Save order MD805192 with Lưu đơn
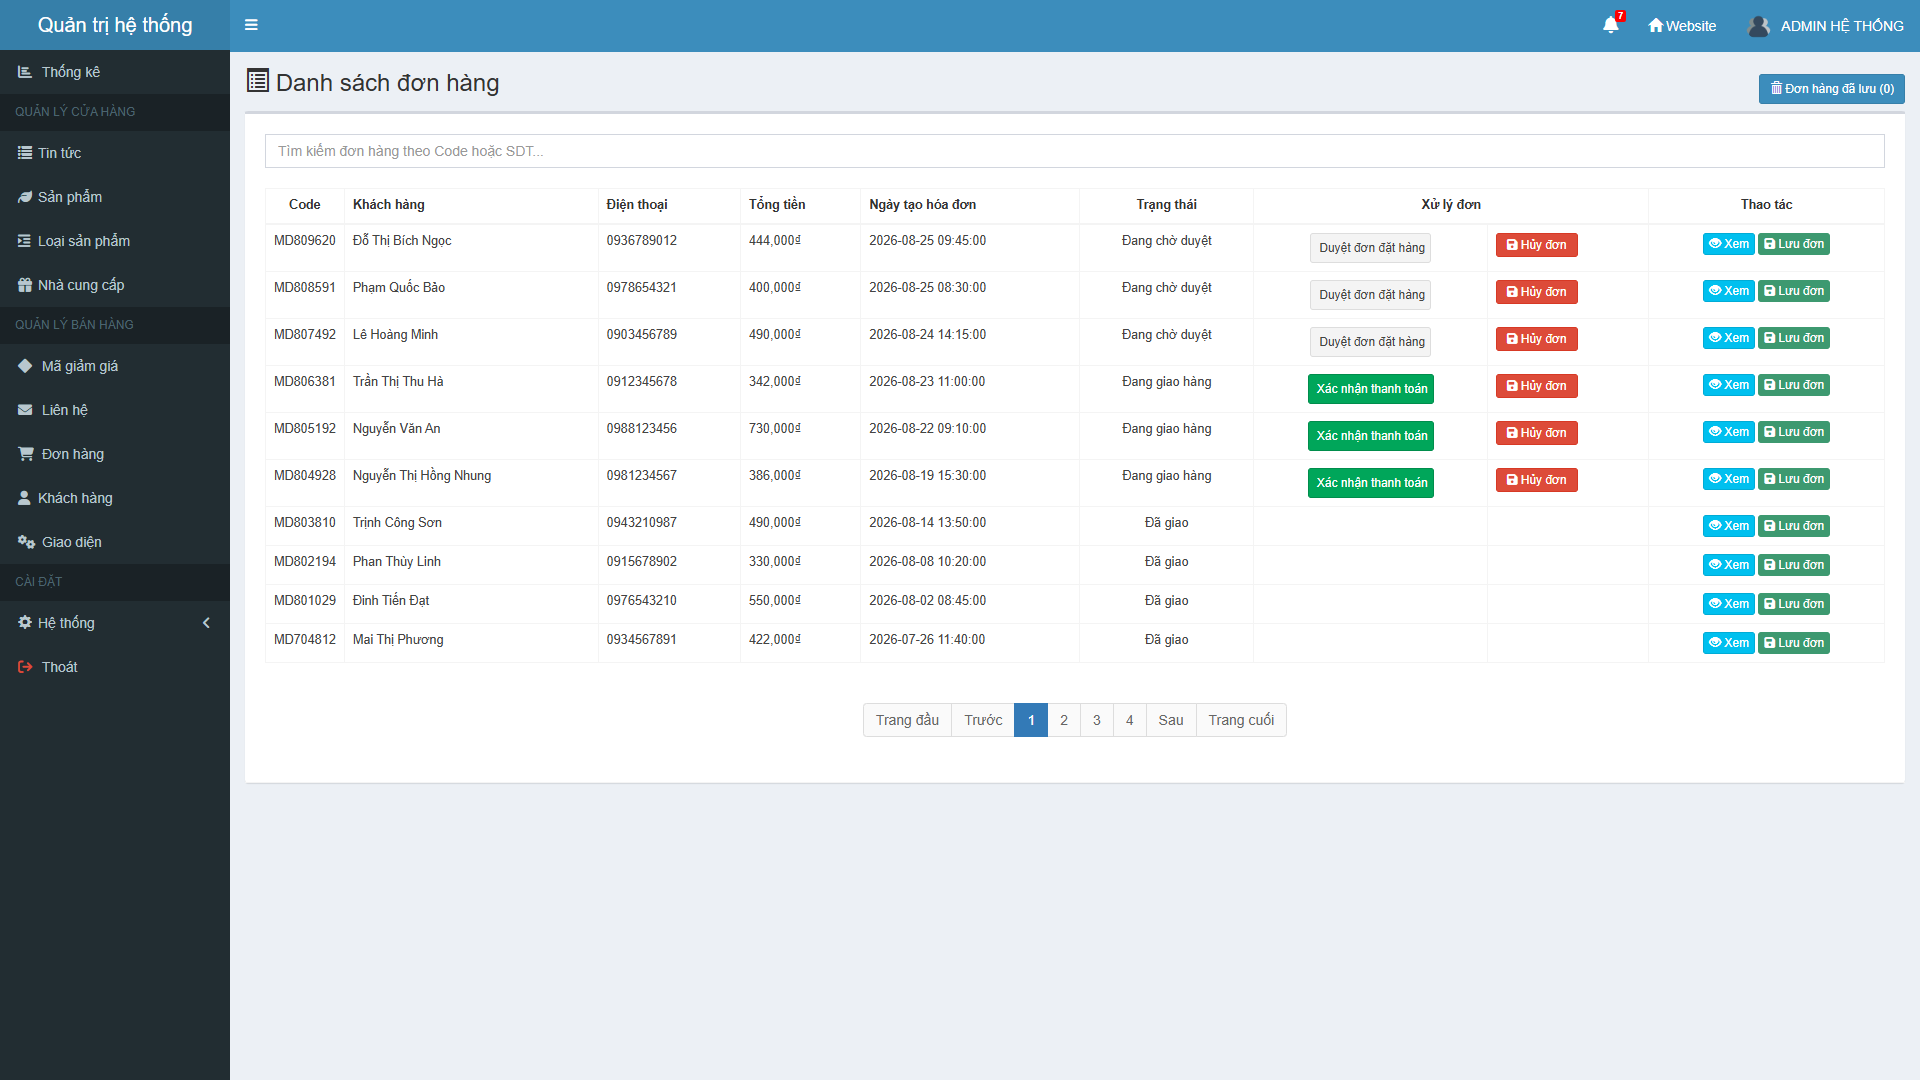This screenshot has height=1080, width=1920. [x=1793, y=432]
